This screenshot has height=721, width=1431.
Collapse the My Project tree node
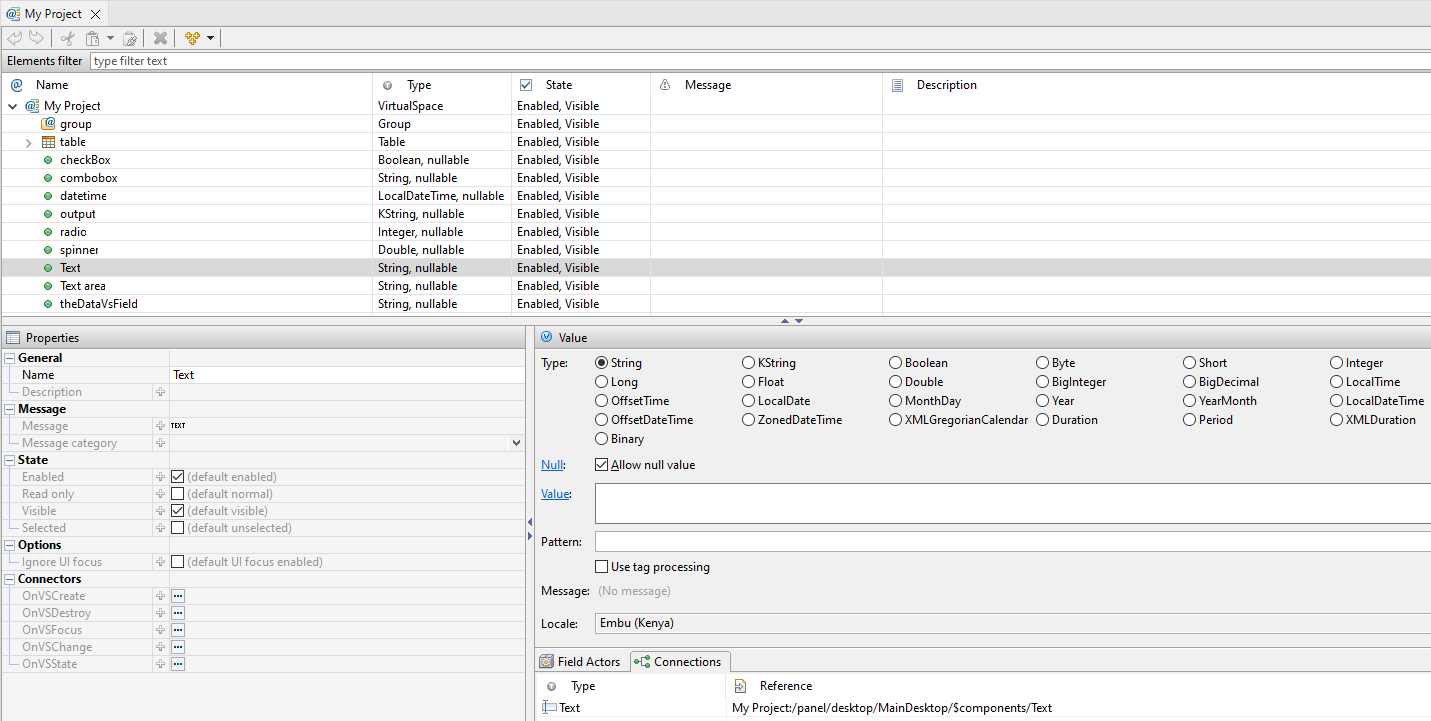[13, 106]
